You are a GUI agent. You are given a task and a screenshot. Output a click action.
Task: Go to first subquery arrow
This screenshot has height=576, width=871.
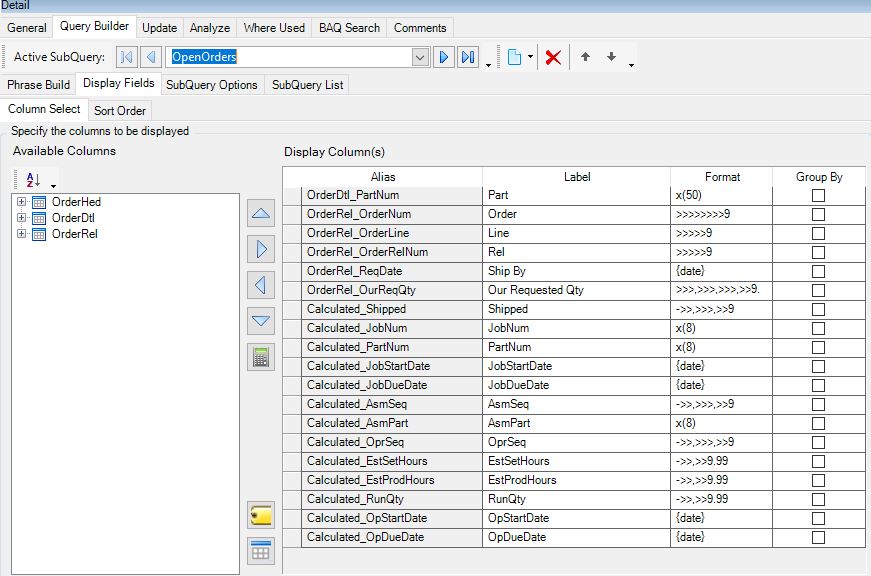coord(127,57)
